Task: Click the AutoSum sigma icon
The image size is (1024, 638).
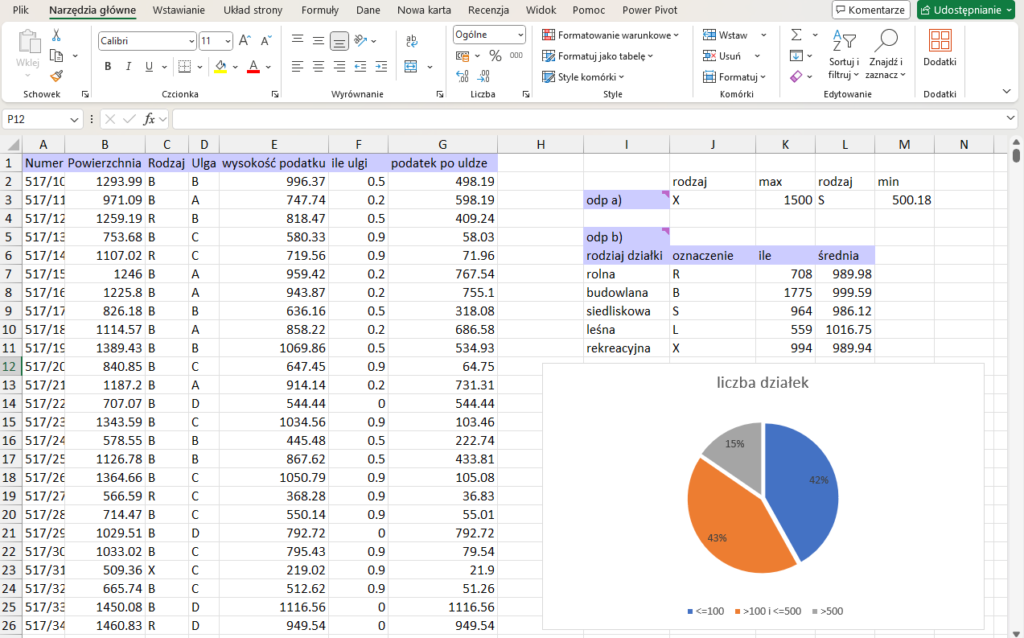Action: coord(796,34)
